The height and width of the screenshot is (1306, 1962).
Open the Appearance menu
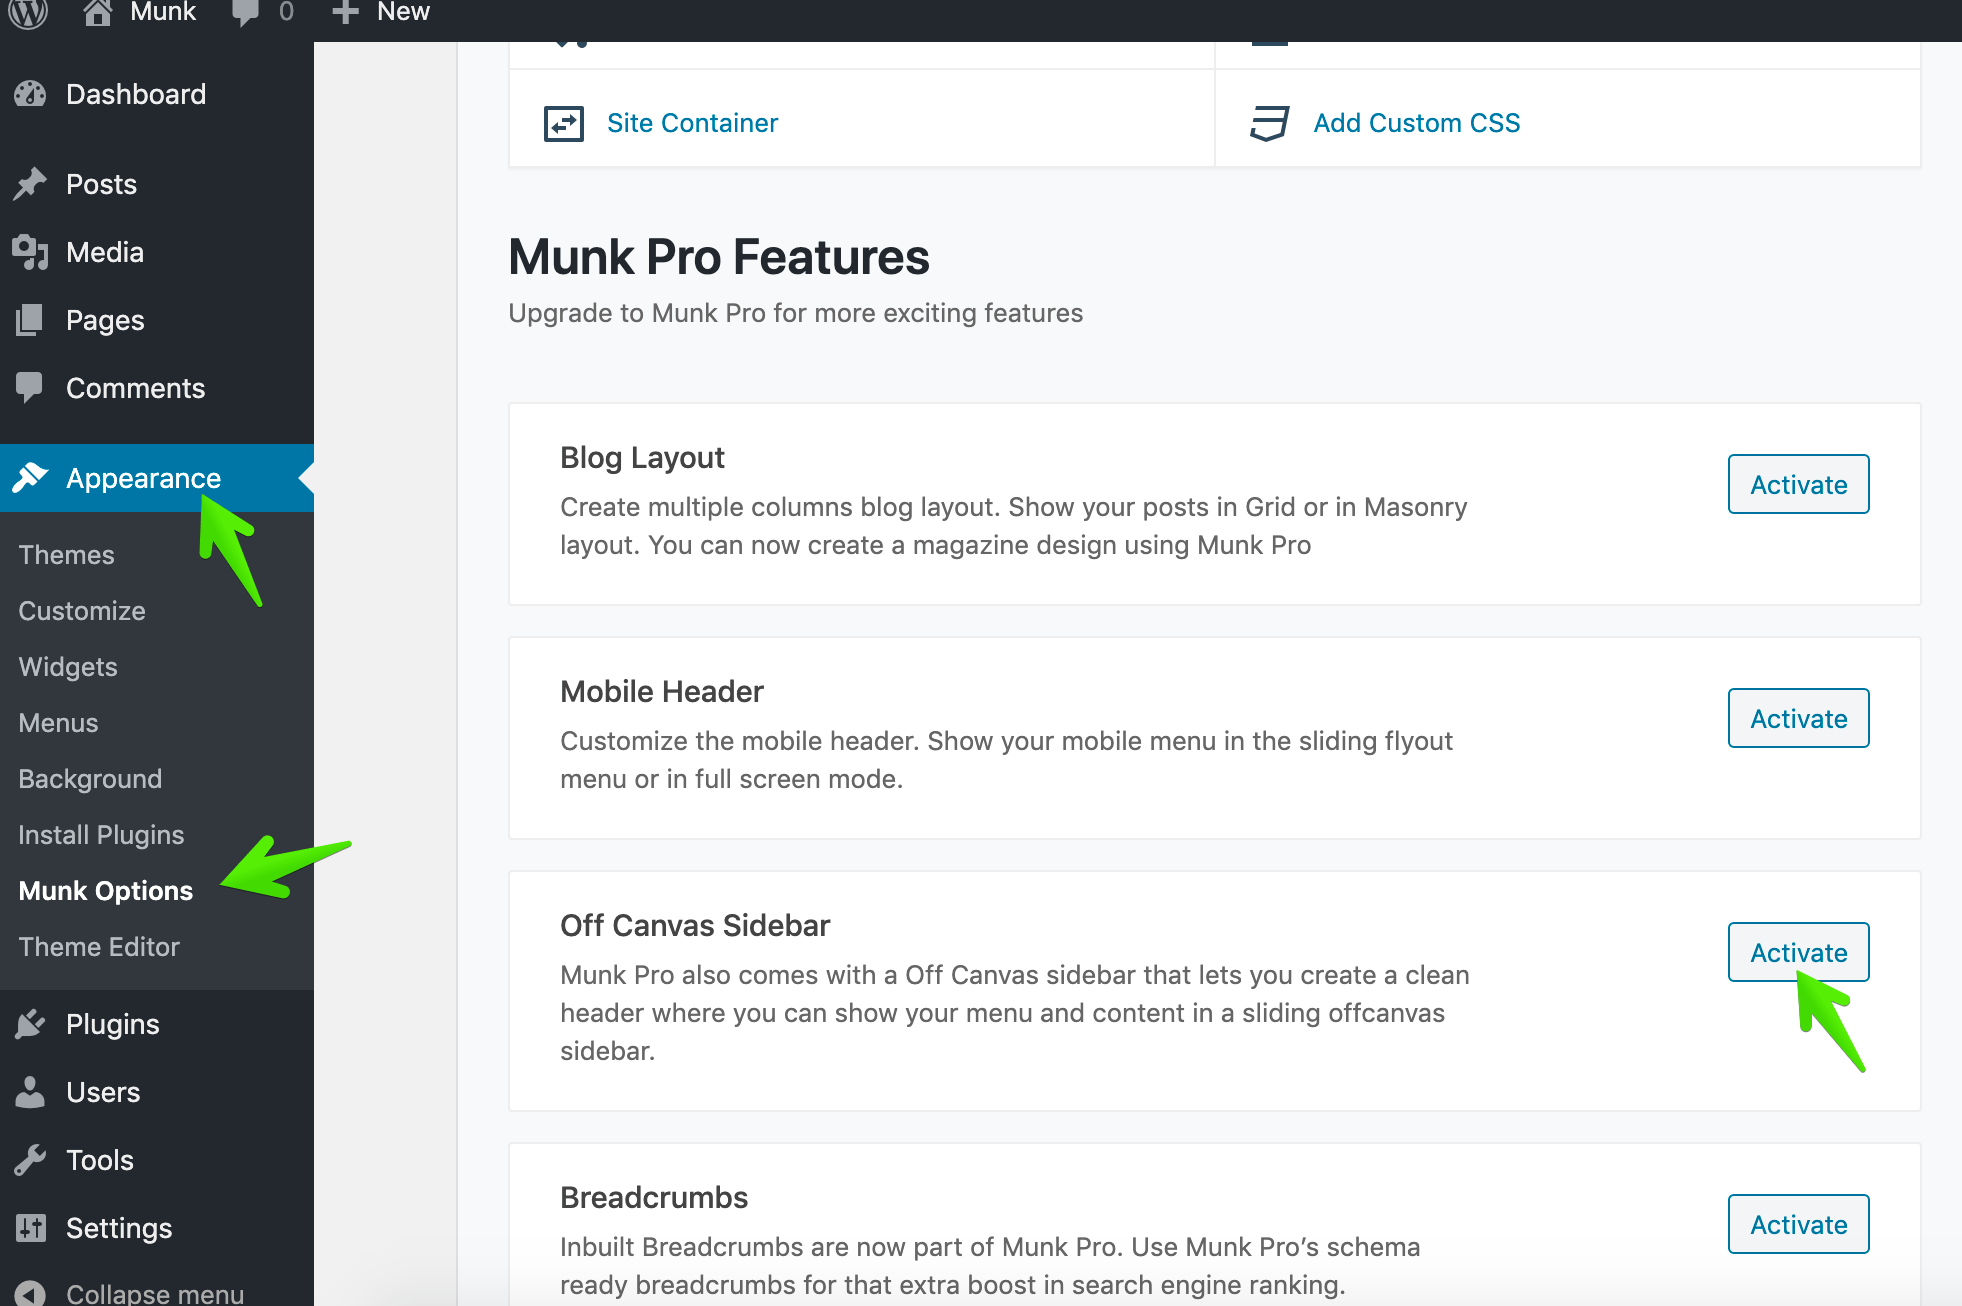pos(143,478)
